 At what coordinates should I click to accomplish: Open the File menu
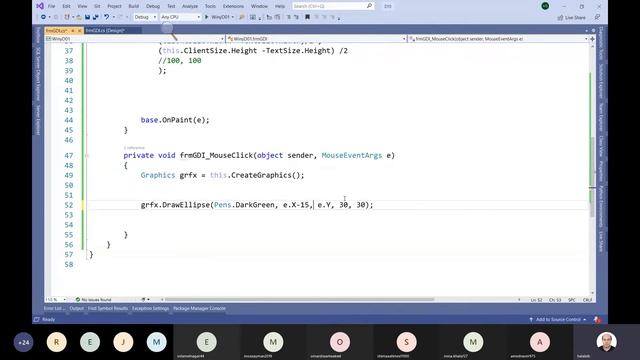[51, 7]
